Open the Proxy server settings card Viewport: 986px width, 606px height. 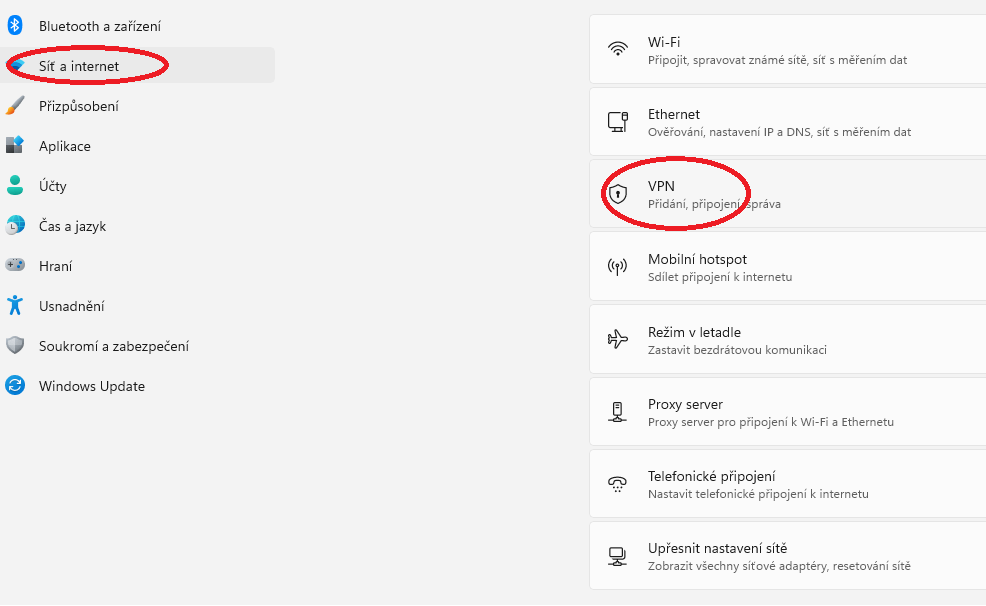pos(788,412)
